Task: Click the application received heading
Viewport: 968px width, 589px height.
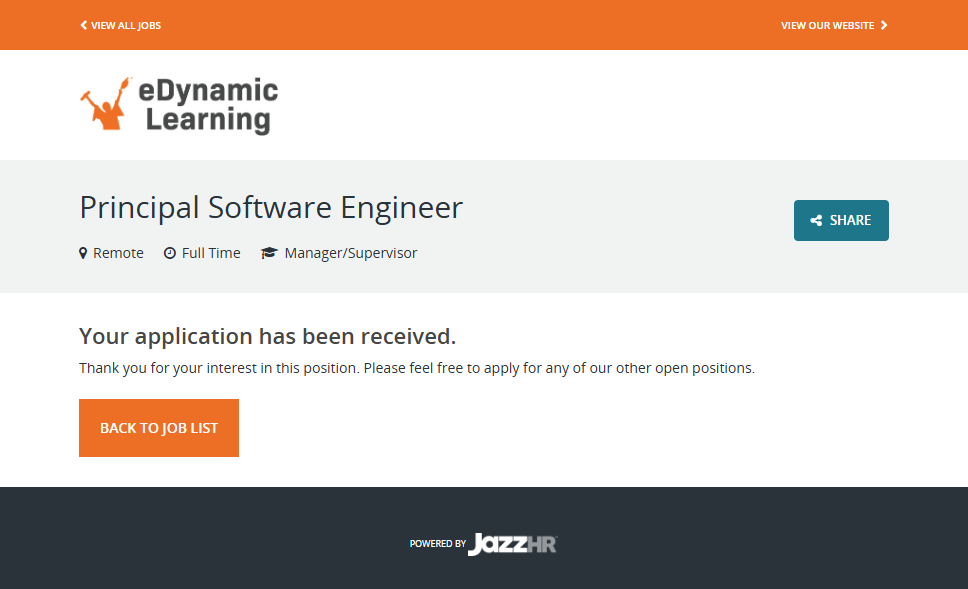Action: [x=267, y=336]
